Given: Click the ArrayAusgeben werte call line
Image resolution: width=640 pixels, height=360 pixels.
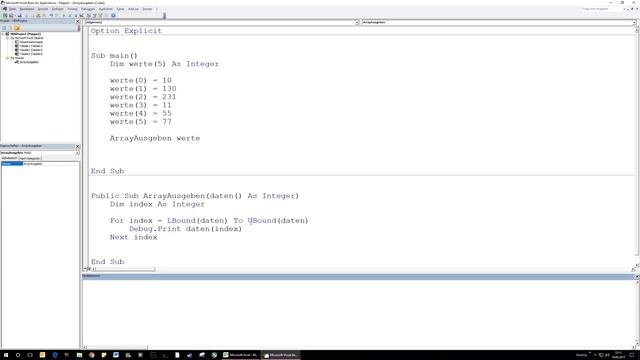Looking at the screenshot, I should [x=155, y=138].
